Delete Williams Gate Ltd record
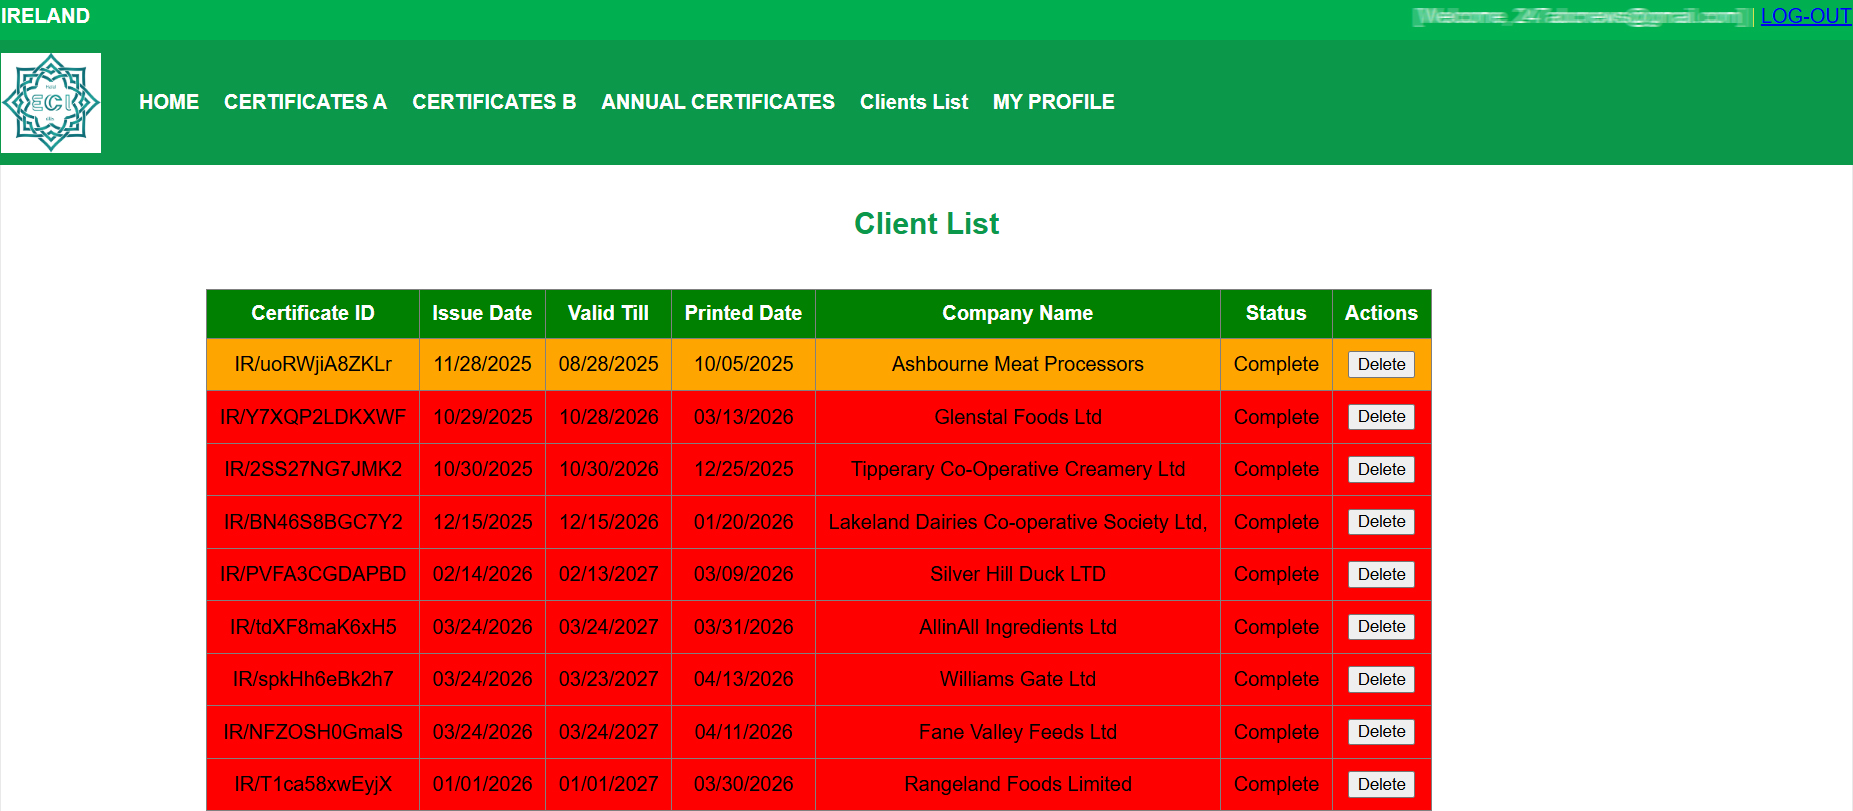This screenshot has height=811, width=1853. click(1381, 679)
